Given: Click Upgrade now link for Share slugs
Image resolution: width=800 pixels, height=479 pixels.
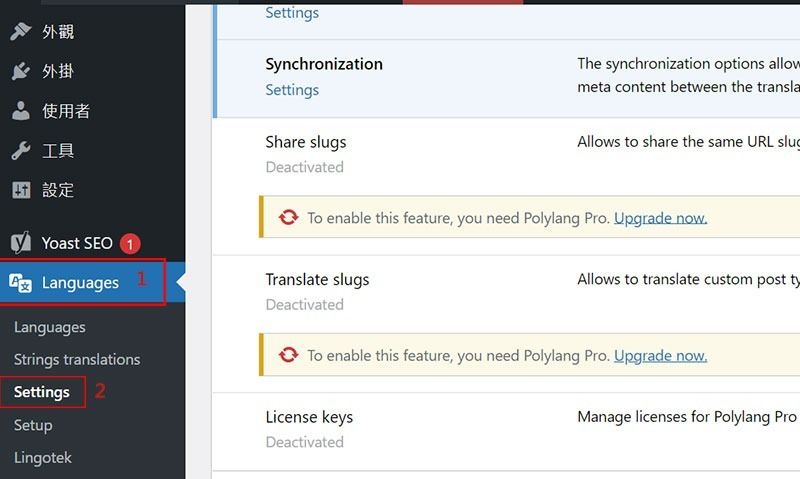Looking at the screenshot, I should pos(660,218).
